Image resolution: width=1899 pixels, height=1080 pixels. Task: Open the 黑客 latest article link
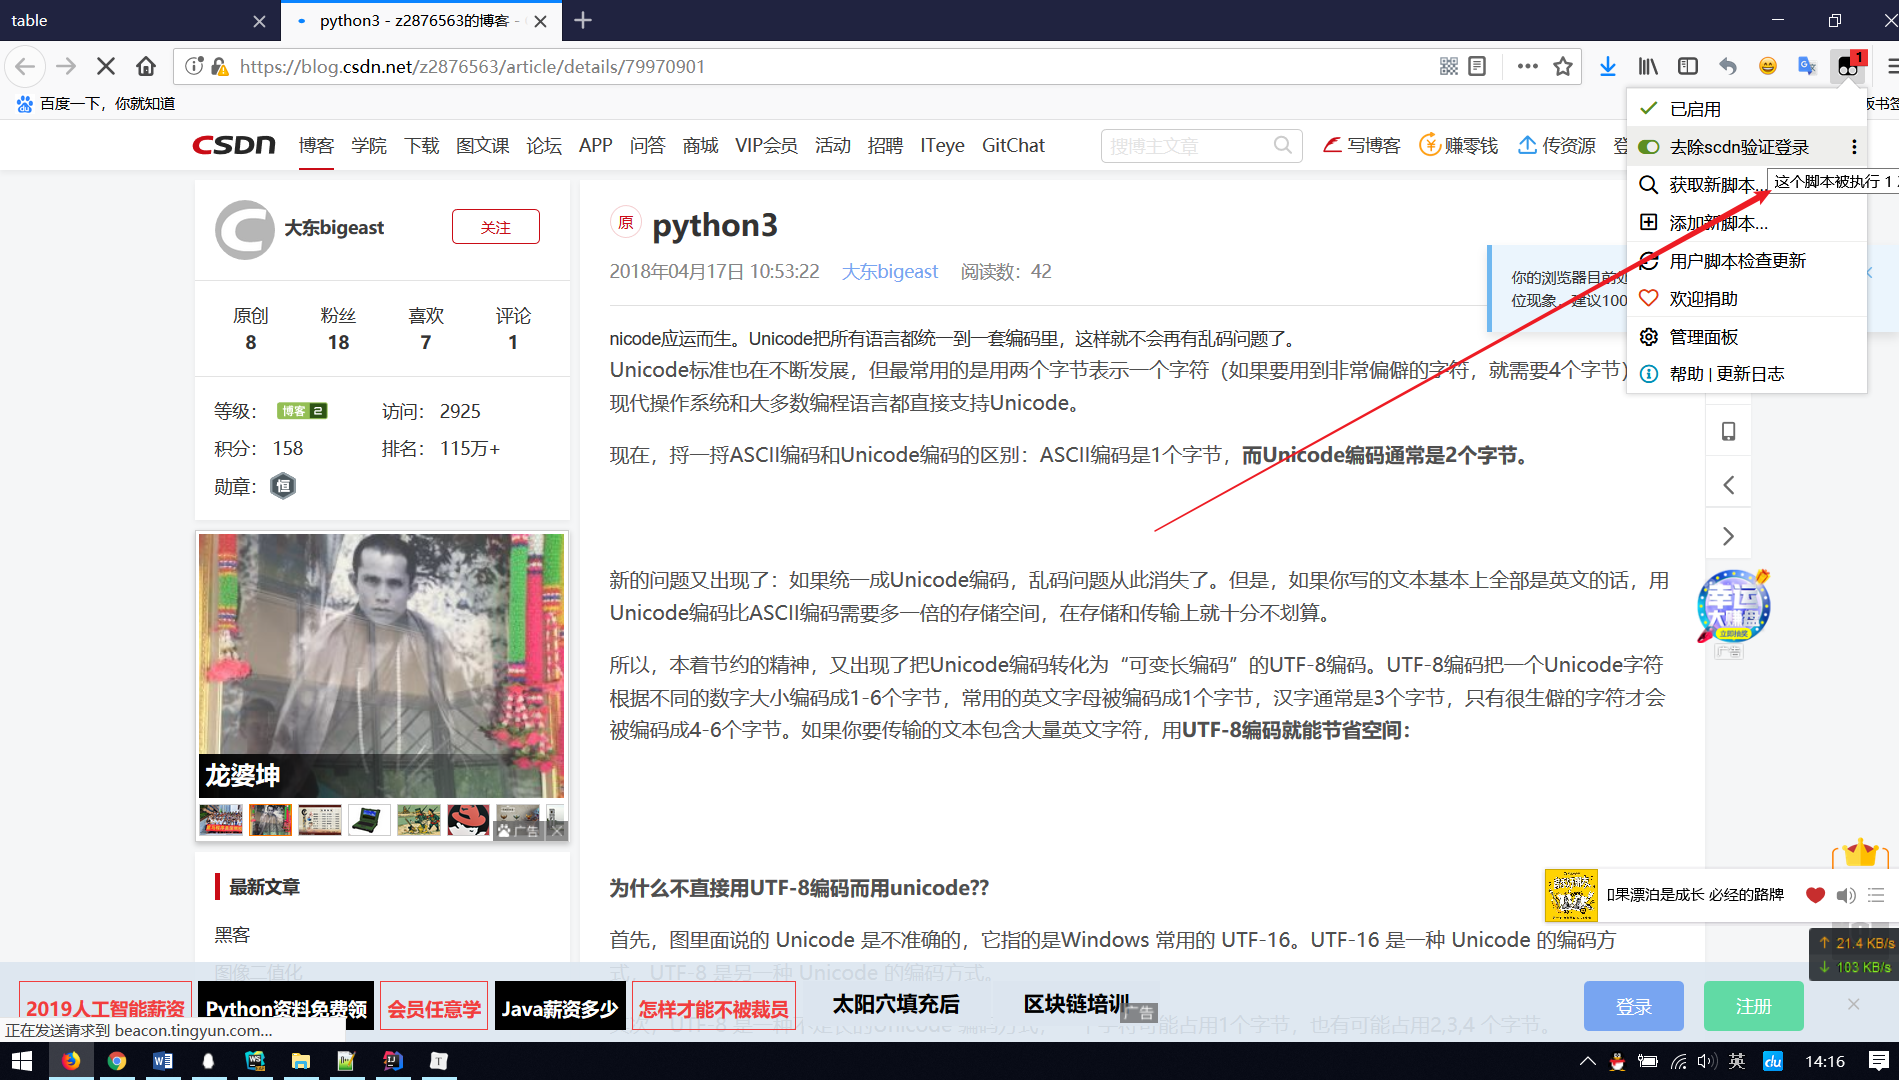point(232,934)
